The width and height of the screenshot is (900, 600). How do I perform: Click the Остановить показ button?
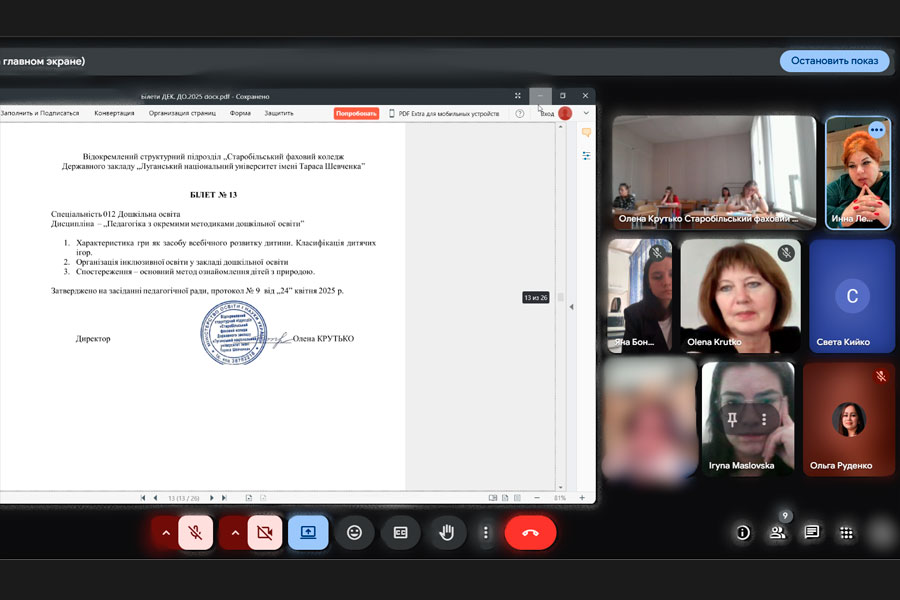click(x=835, y=61)
